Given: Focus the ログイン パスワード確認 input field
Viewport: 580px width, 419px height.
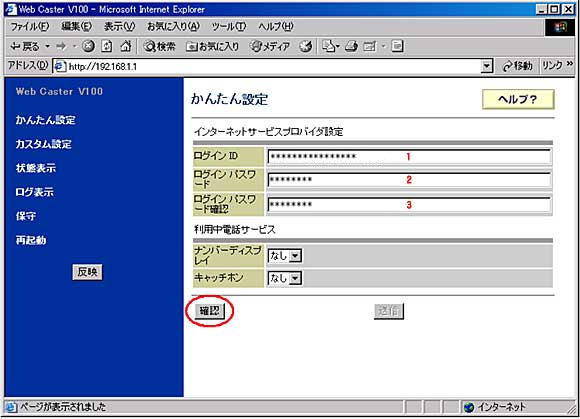Looking at the screenshot, I should 409,204.
